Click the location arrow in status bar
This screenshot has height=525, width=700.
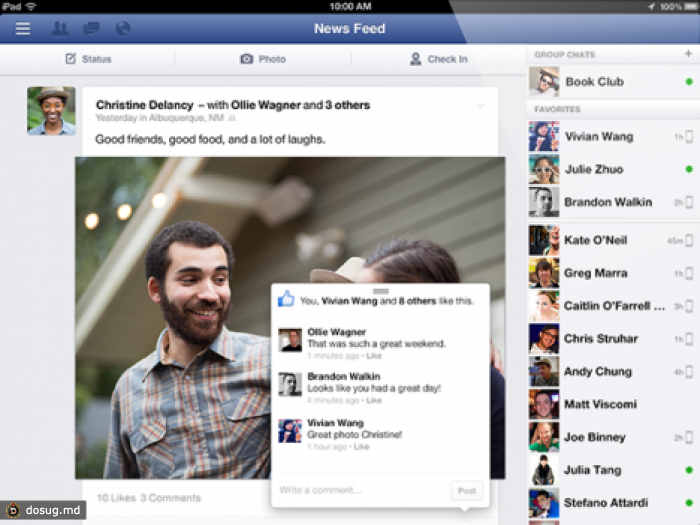[x=651, y=6]
